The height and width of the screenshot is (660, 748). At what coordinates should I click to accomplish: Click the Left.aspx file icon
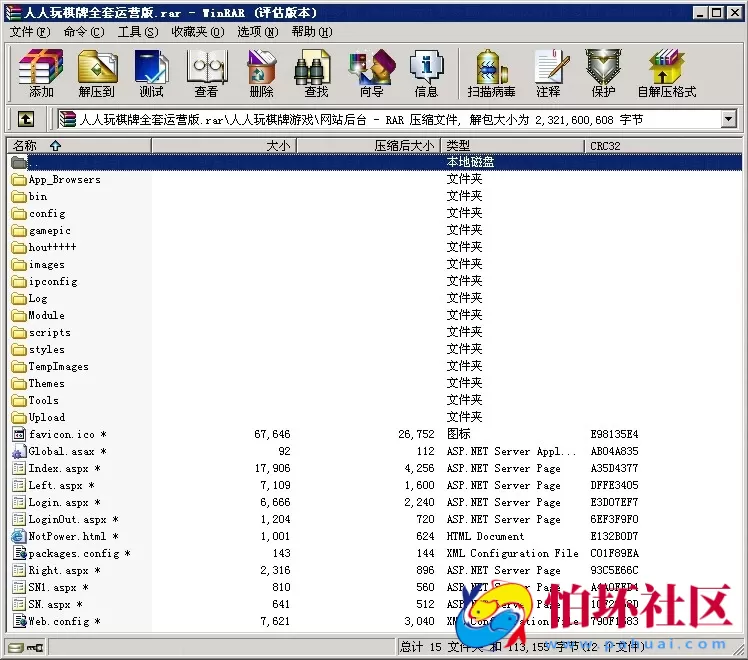pos(19,485)
